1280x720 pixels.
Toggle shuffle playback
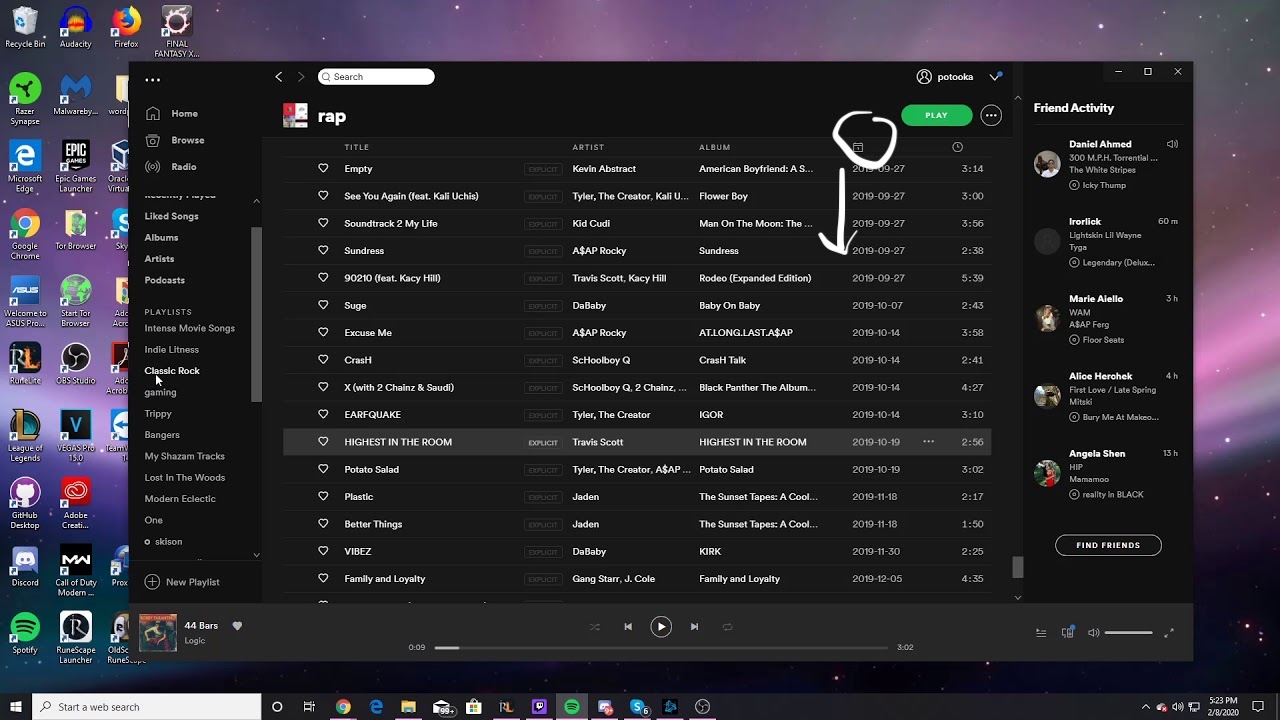(595, 627)
